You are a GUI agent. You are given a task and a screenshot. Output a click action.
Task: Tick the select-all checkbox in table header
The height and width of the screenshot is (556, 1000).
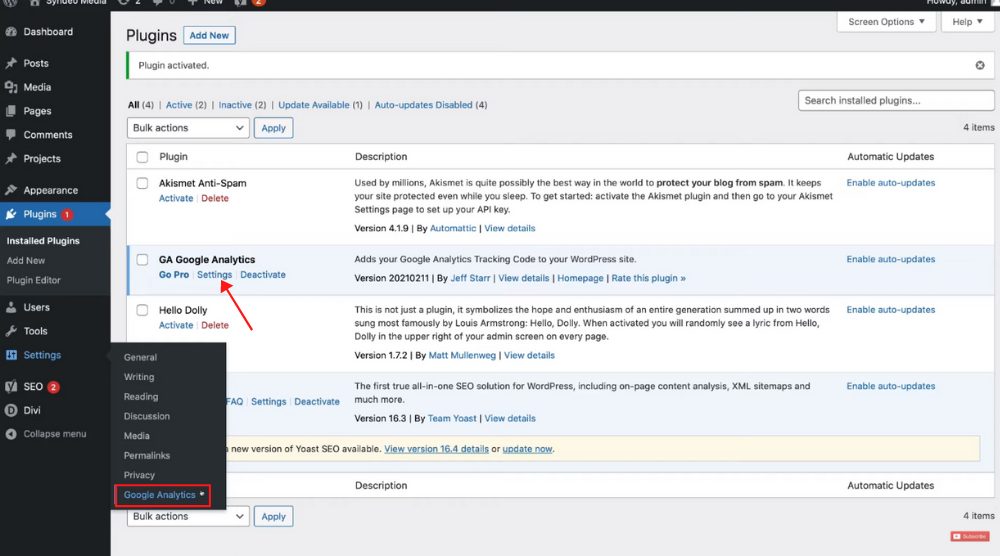142,157
